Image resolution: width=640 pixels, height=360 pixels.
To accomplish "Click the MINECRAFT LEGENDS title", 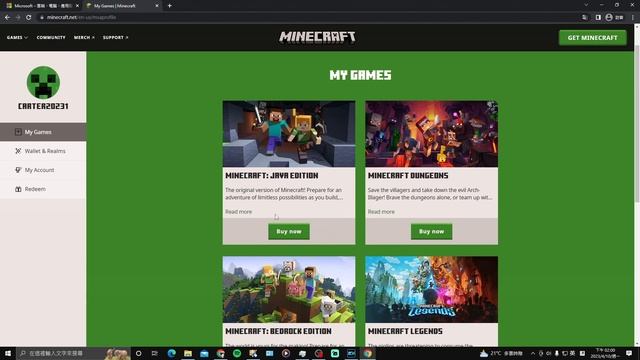I will click(405, 331).
